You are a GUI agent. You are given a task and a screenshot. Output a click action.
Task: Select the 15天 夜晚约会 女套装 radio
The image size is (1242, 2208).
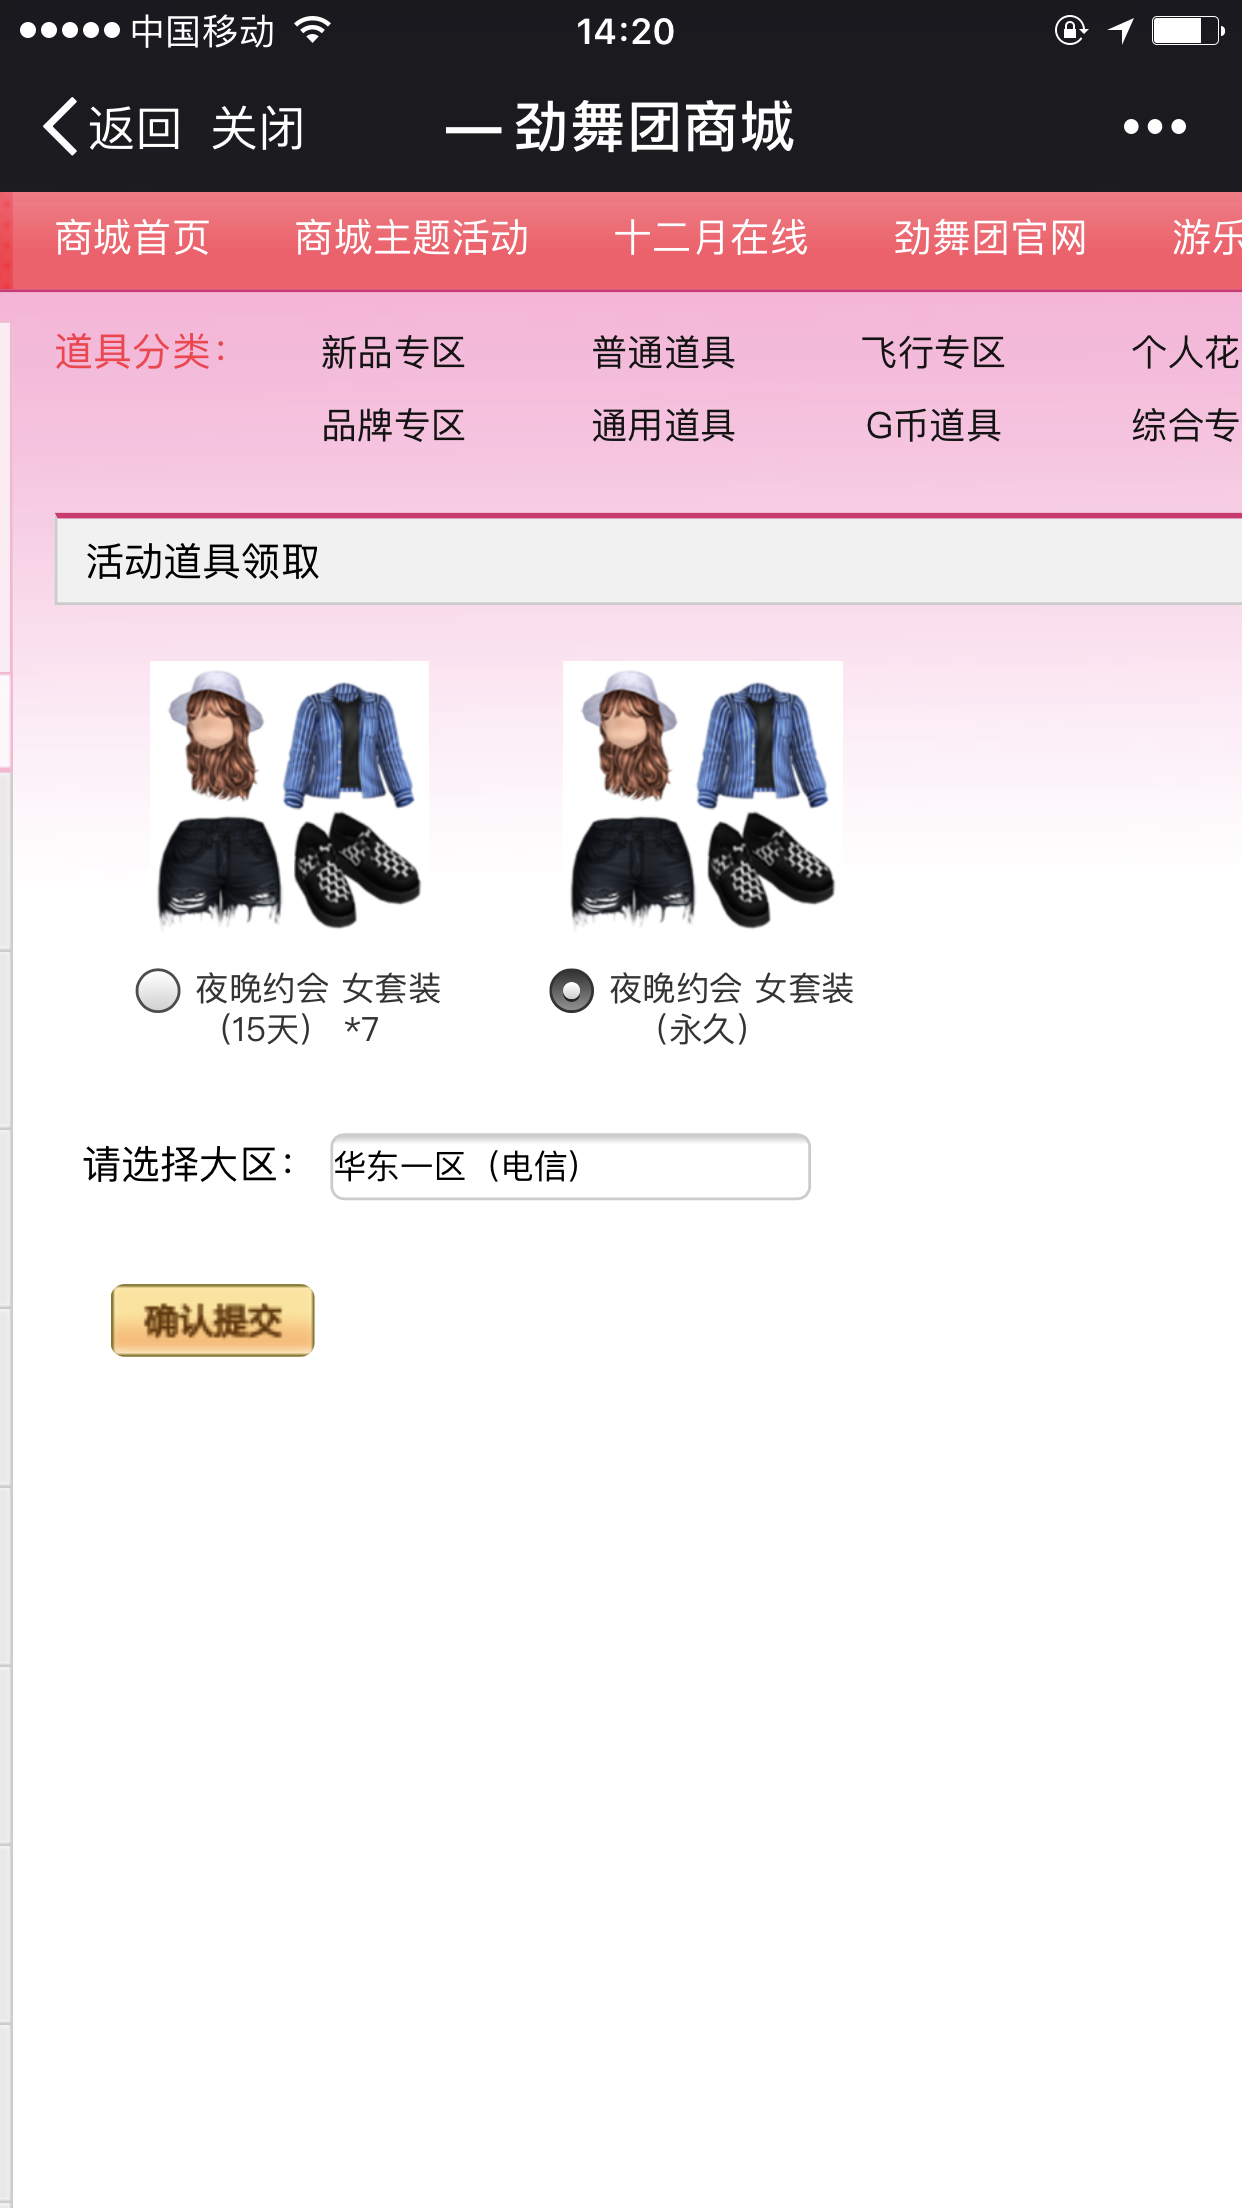pyautogui.click(x=158, y=991)
